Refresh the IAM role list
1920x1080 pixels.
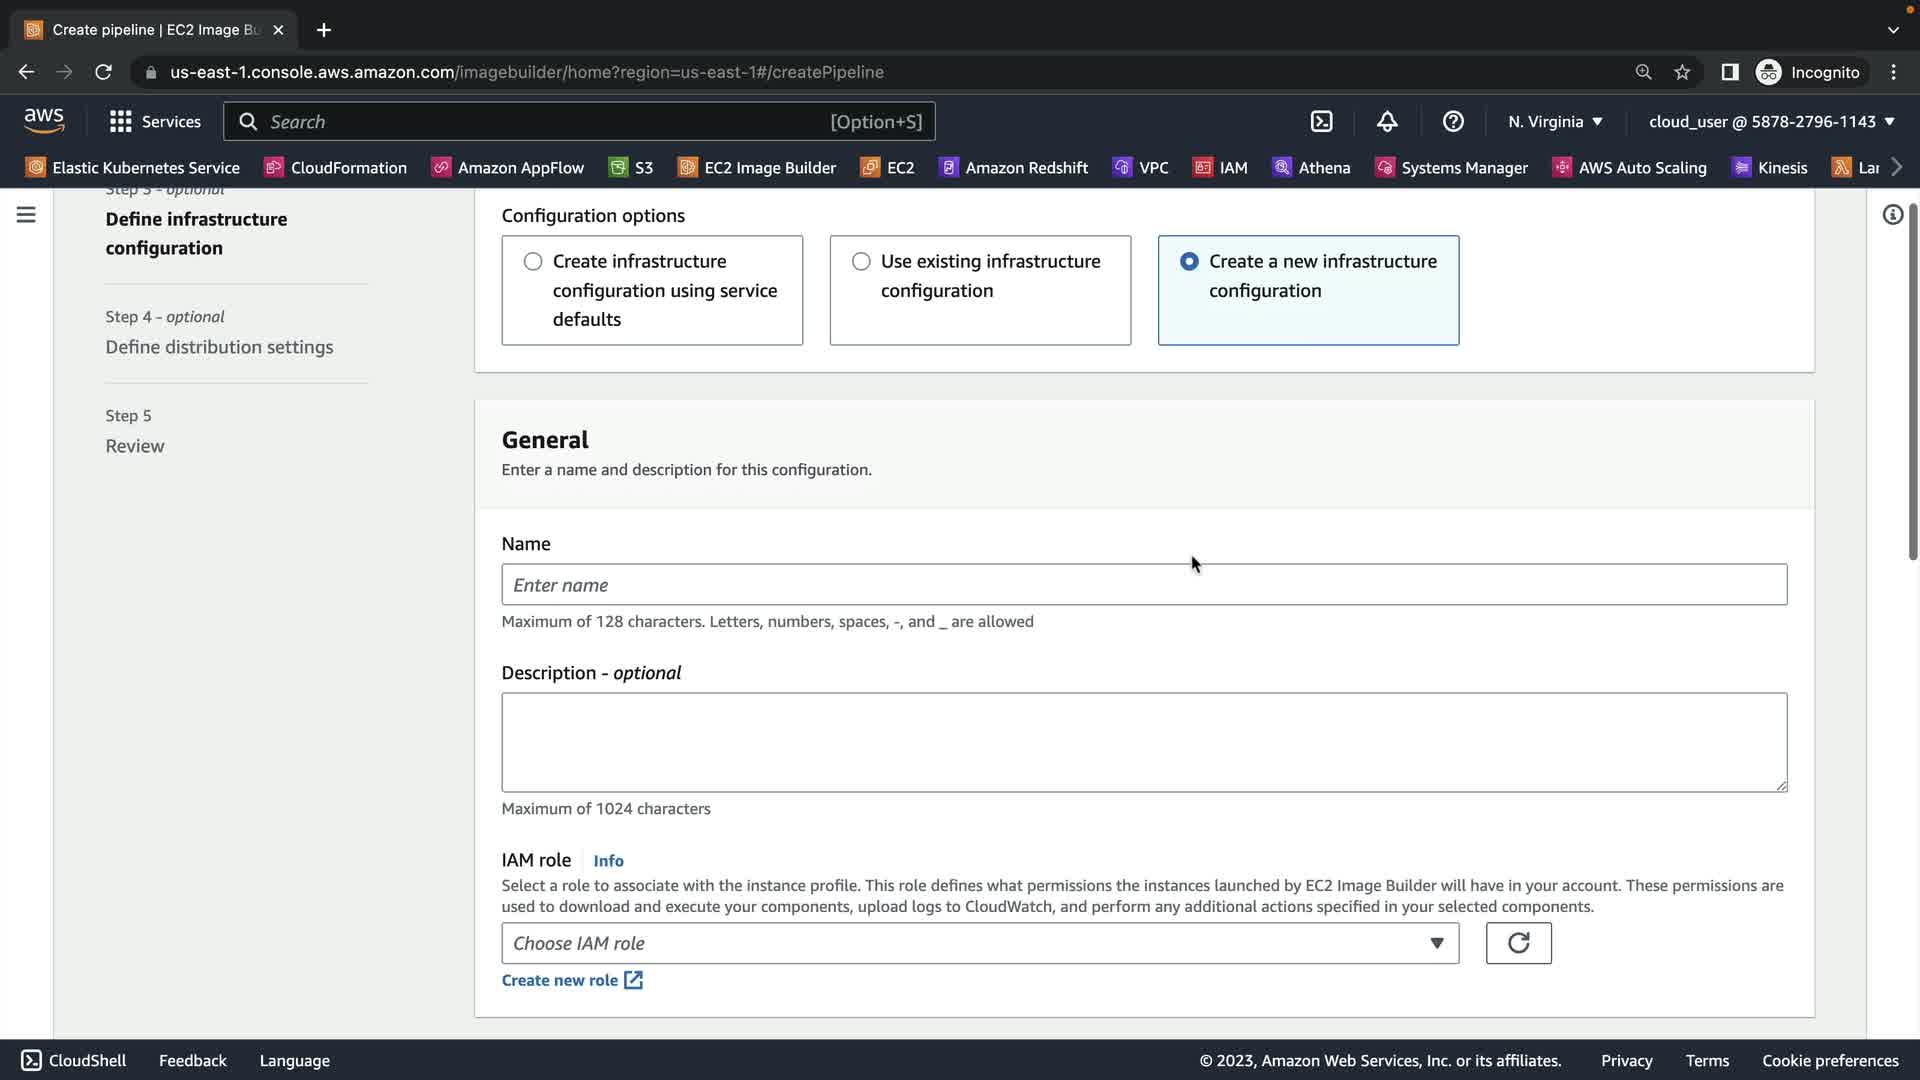point(1518,943)
